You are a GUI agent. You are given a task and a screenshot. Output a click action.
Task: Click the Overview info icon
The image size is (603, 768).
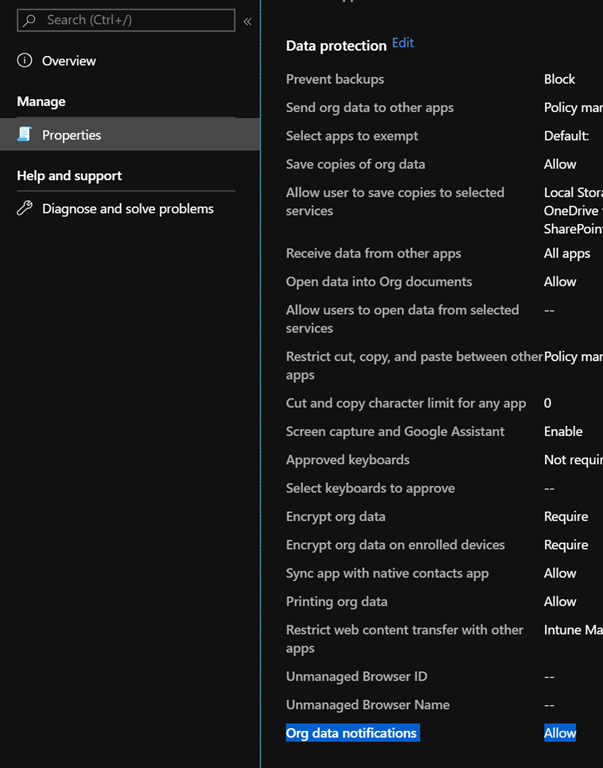tap(25, 61)
